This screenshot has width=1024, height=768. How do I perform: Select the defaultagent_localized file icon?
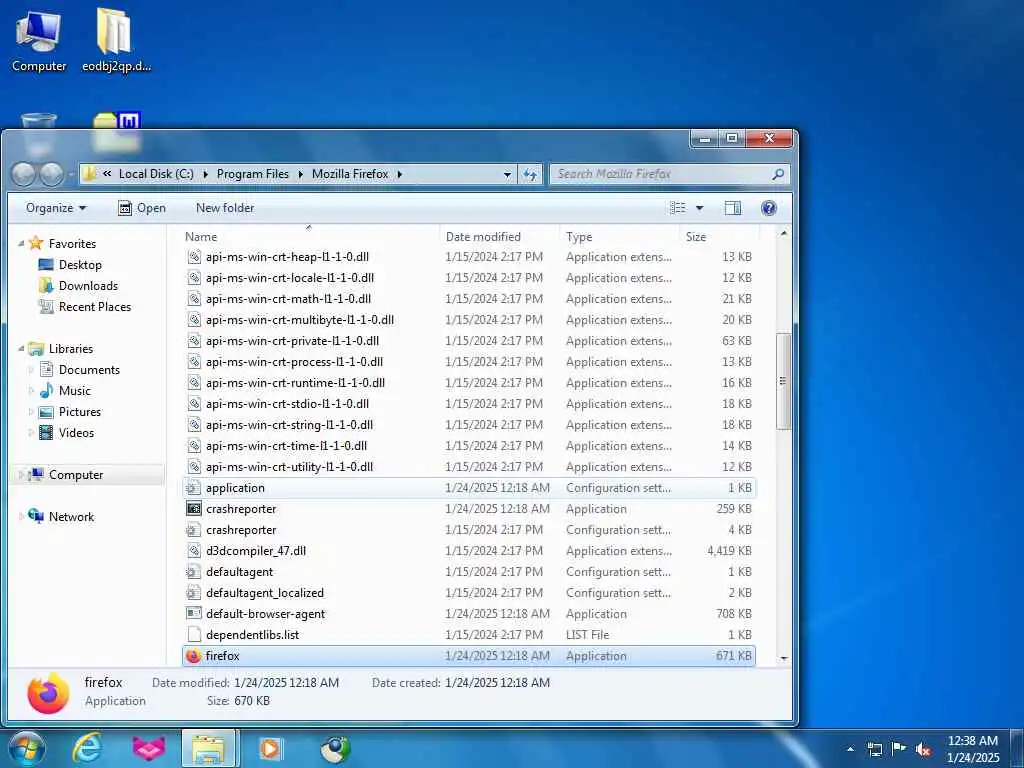[193, 593]
